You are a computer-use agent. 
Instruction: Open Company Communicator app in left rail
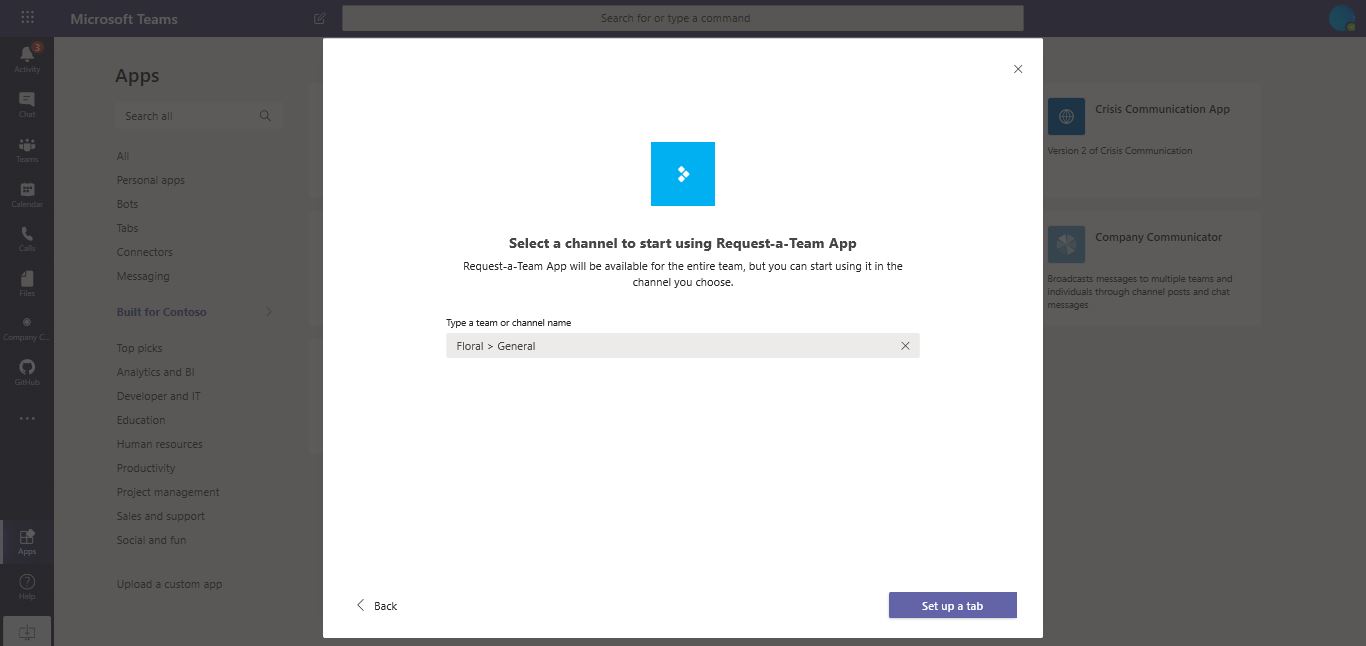27,328
